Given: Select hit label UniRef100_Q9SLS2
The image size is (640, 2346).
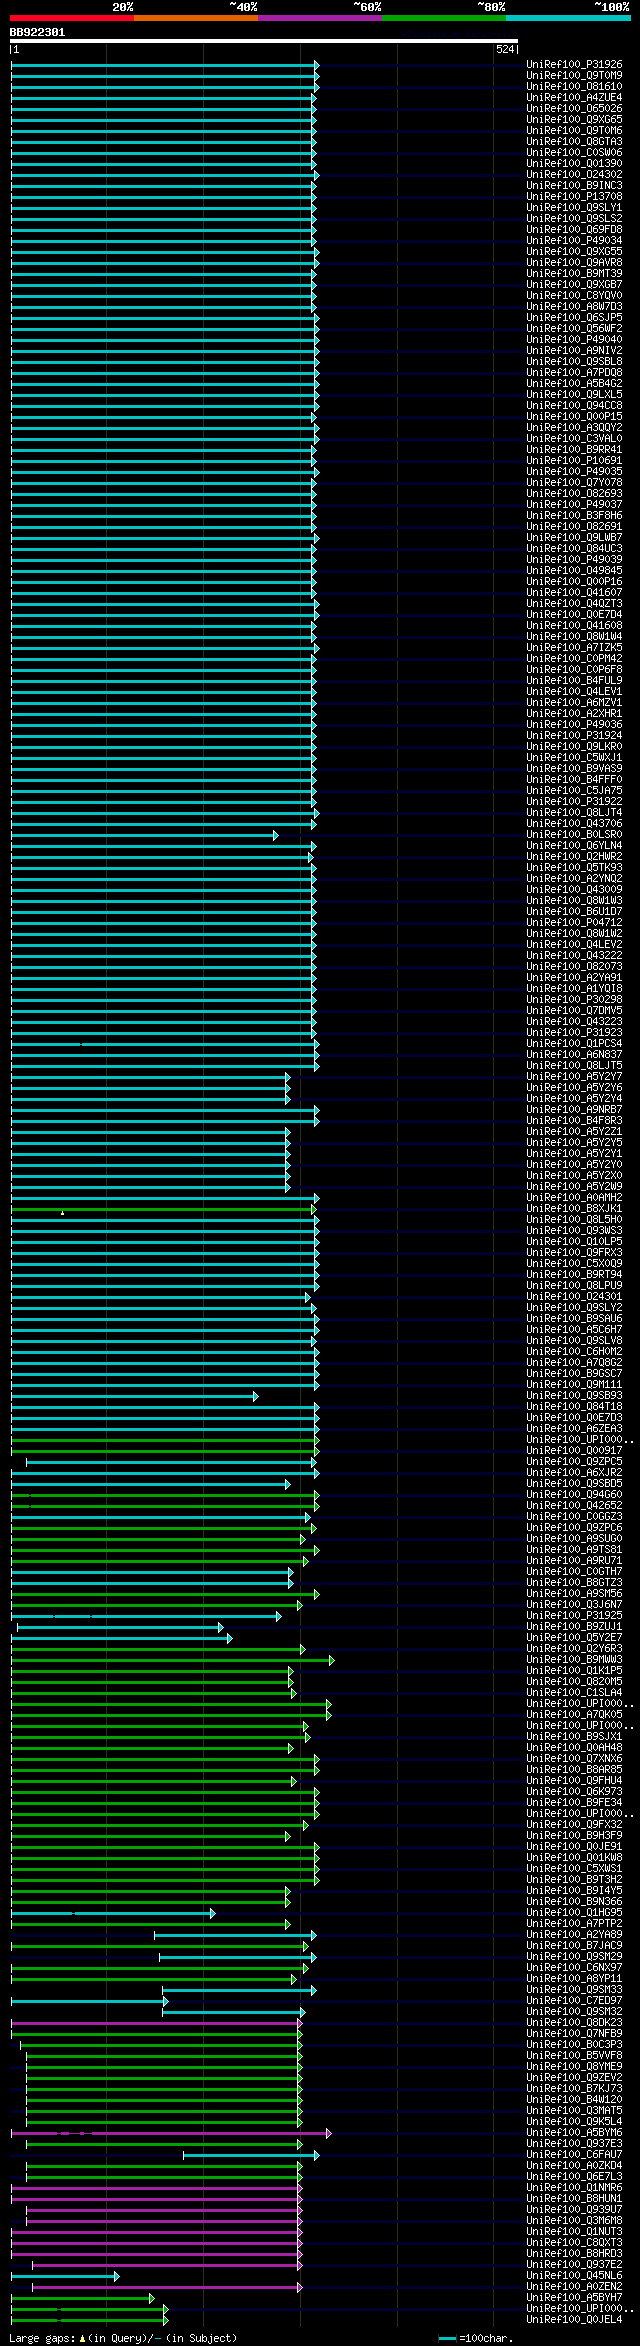Looking at the screenshot, I should click(x=574, y=219).
